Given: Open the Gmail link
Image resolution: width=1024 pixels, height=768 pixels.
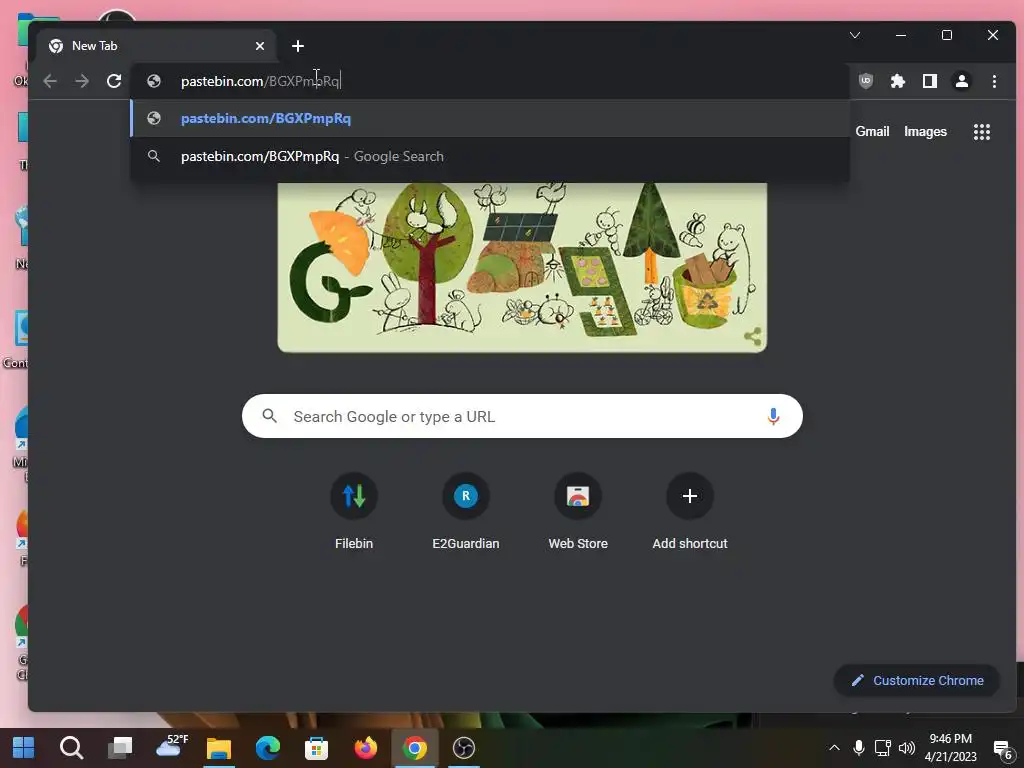Looking at the screenshot, I should coord(872,131).
